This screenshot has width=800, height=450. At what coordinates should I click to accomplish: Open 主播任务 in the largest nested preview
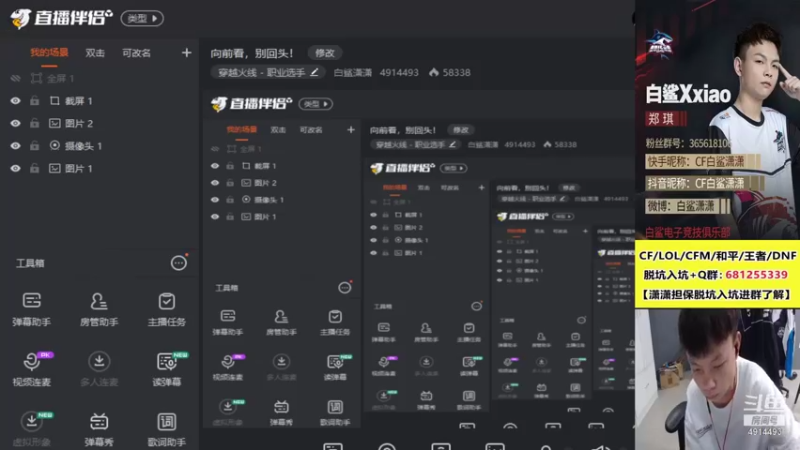[x=335, y=322]
